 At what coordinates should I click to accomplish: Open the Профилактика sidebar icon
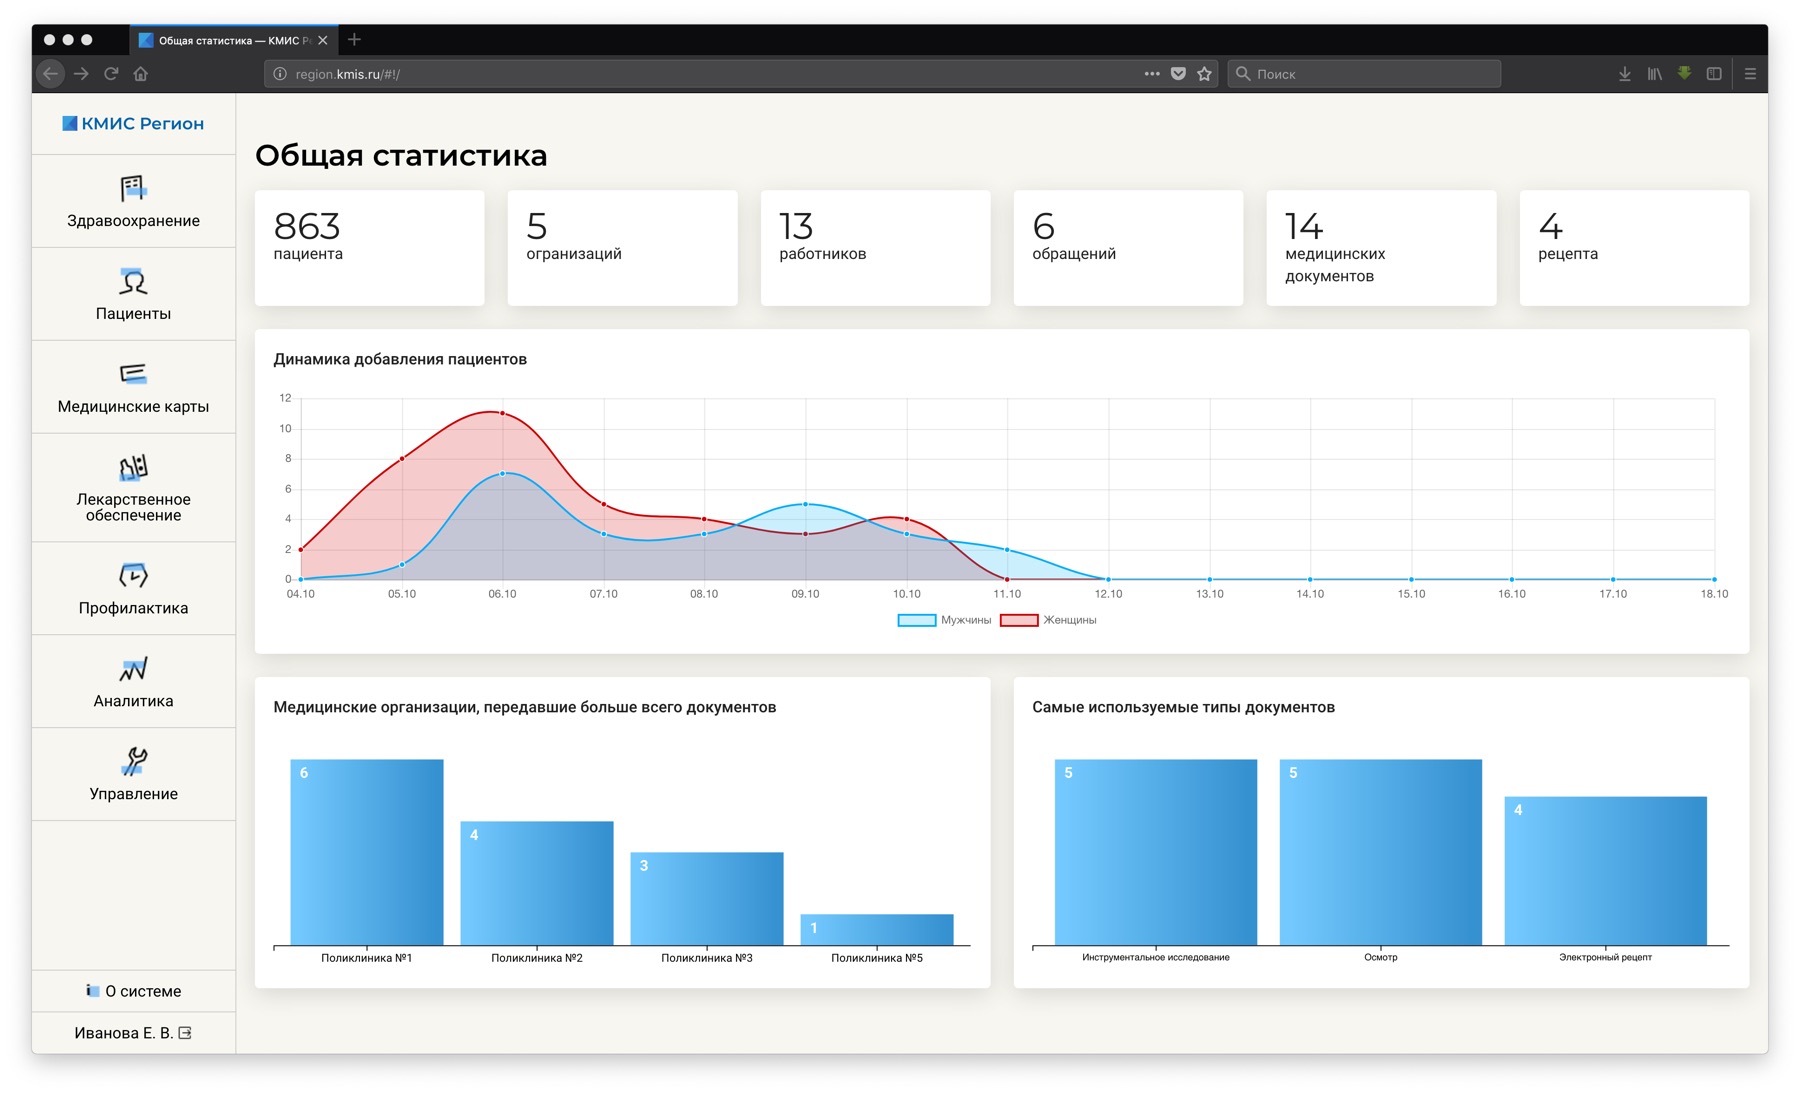coord(133,575)
